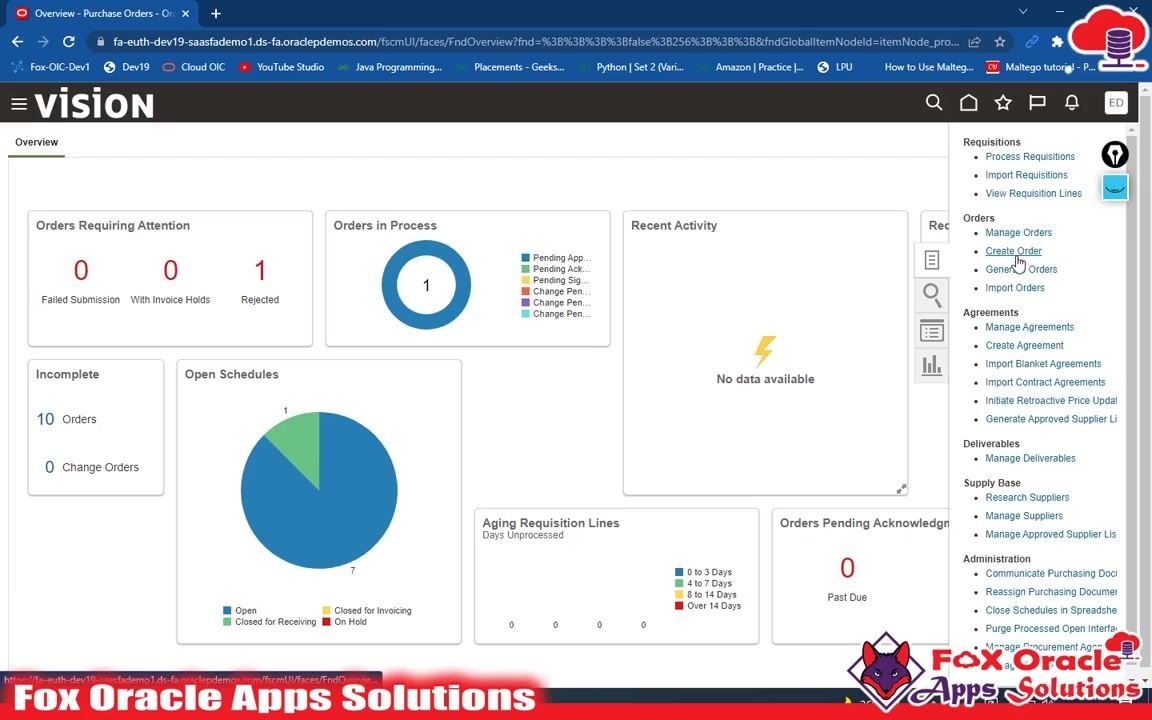
Task: Click the blue smile widget icon
Action: [x=1115, y=188]
